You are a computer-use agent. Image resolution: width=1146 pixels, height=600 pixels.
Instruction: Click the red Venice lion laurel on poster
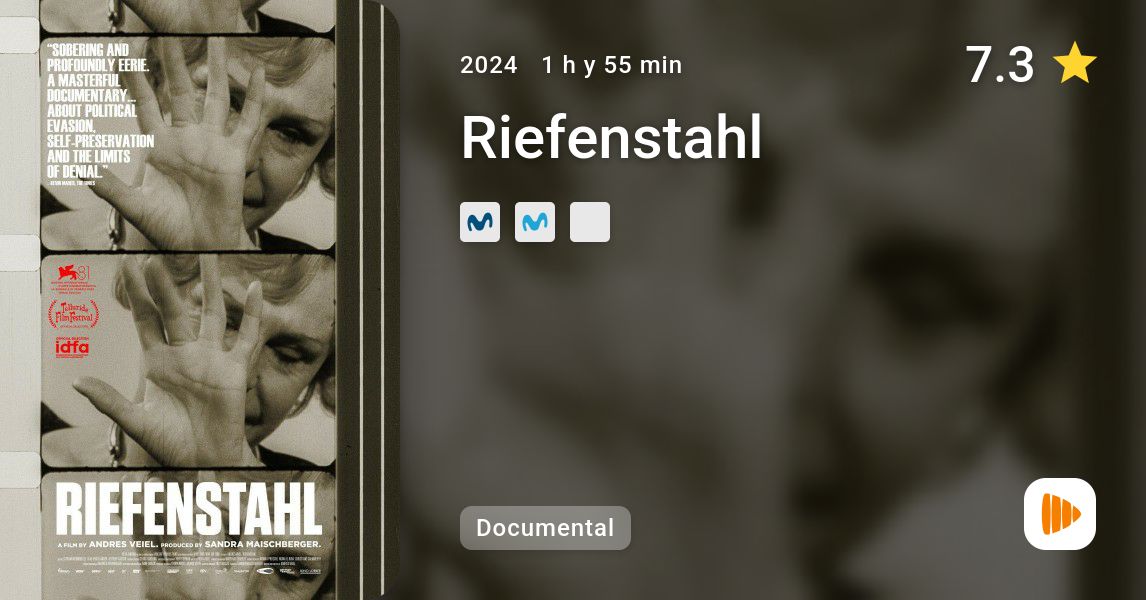pos(70,278)
